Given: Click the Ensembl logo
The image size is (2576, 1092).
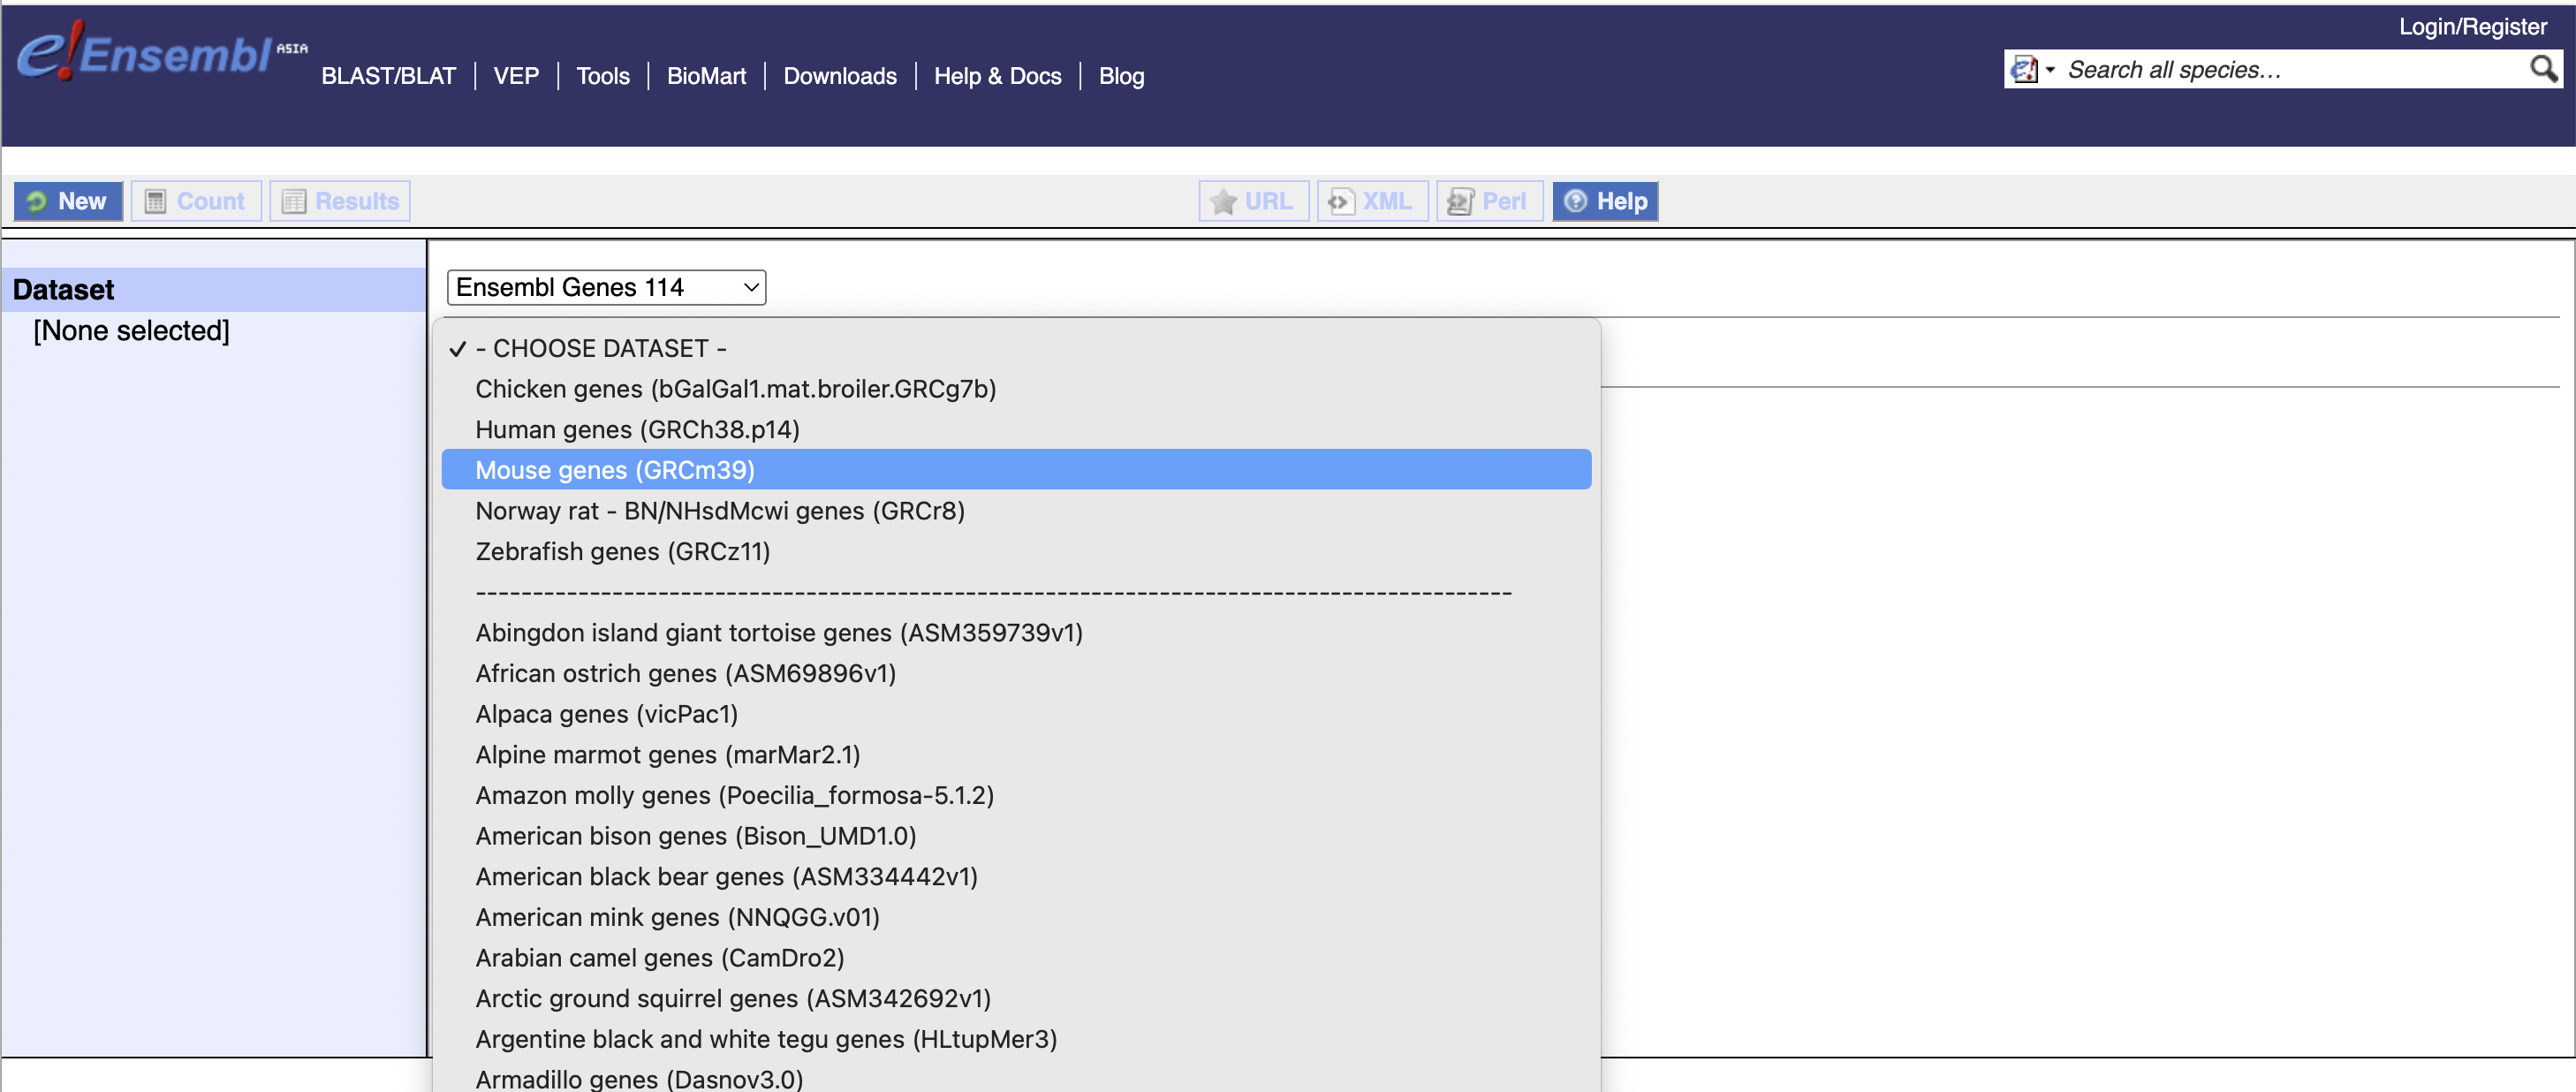Looking at the screenshot, I should 160,50.
